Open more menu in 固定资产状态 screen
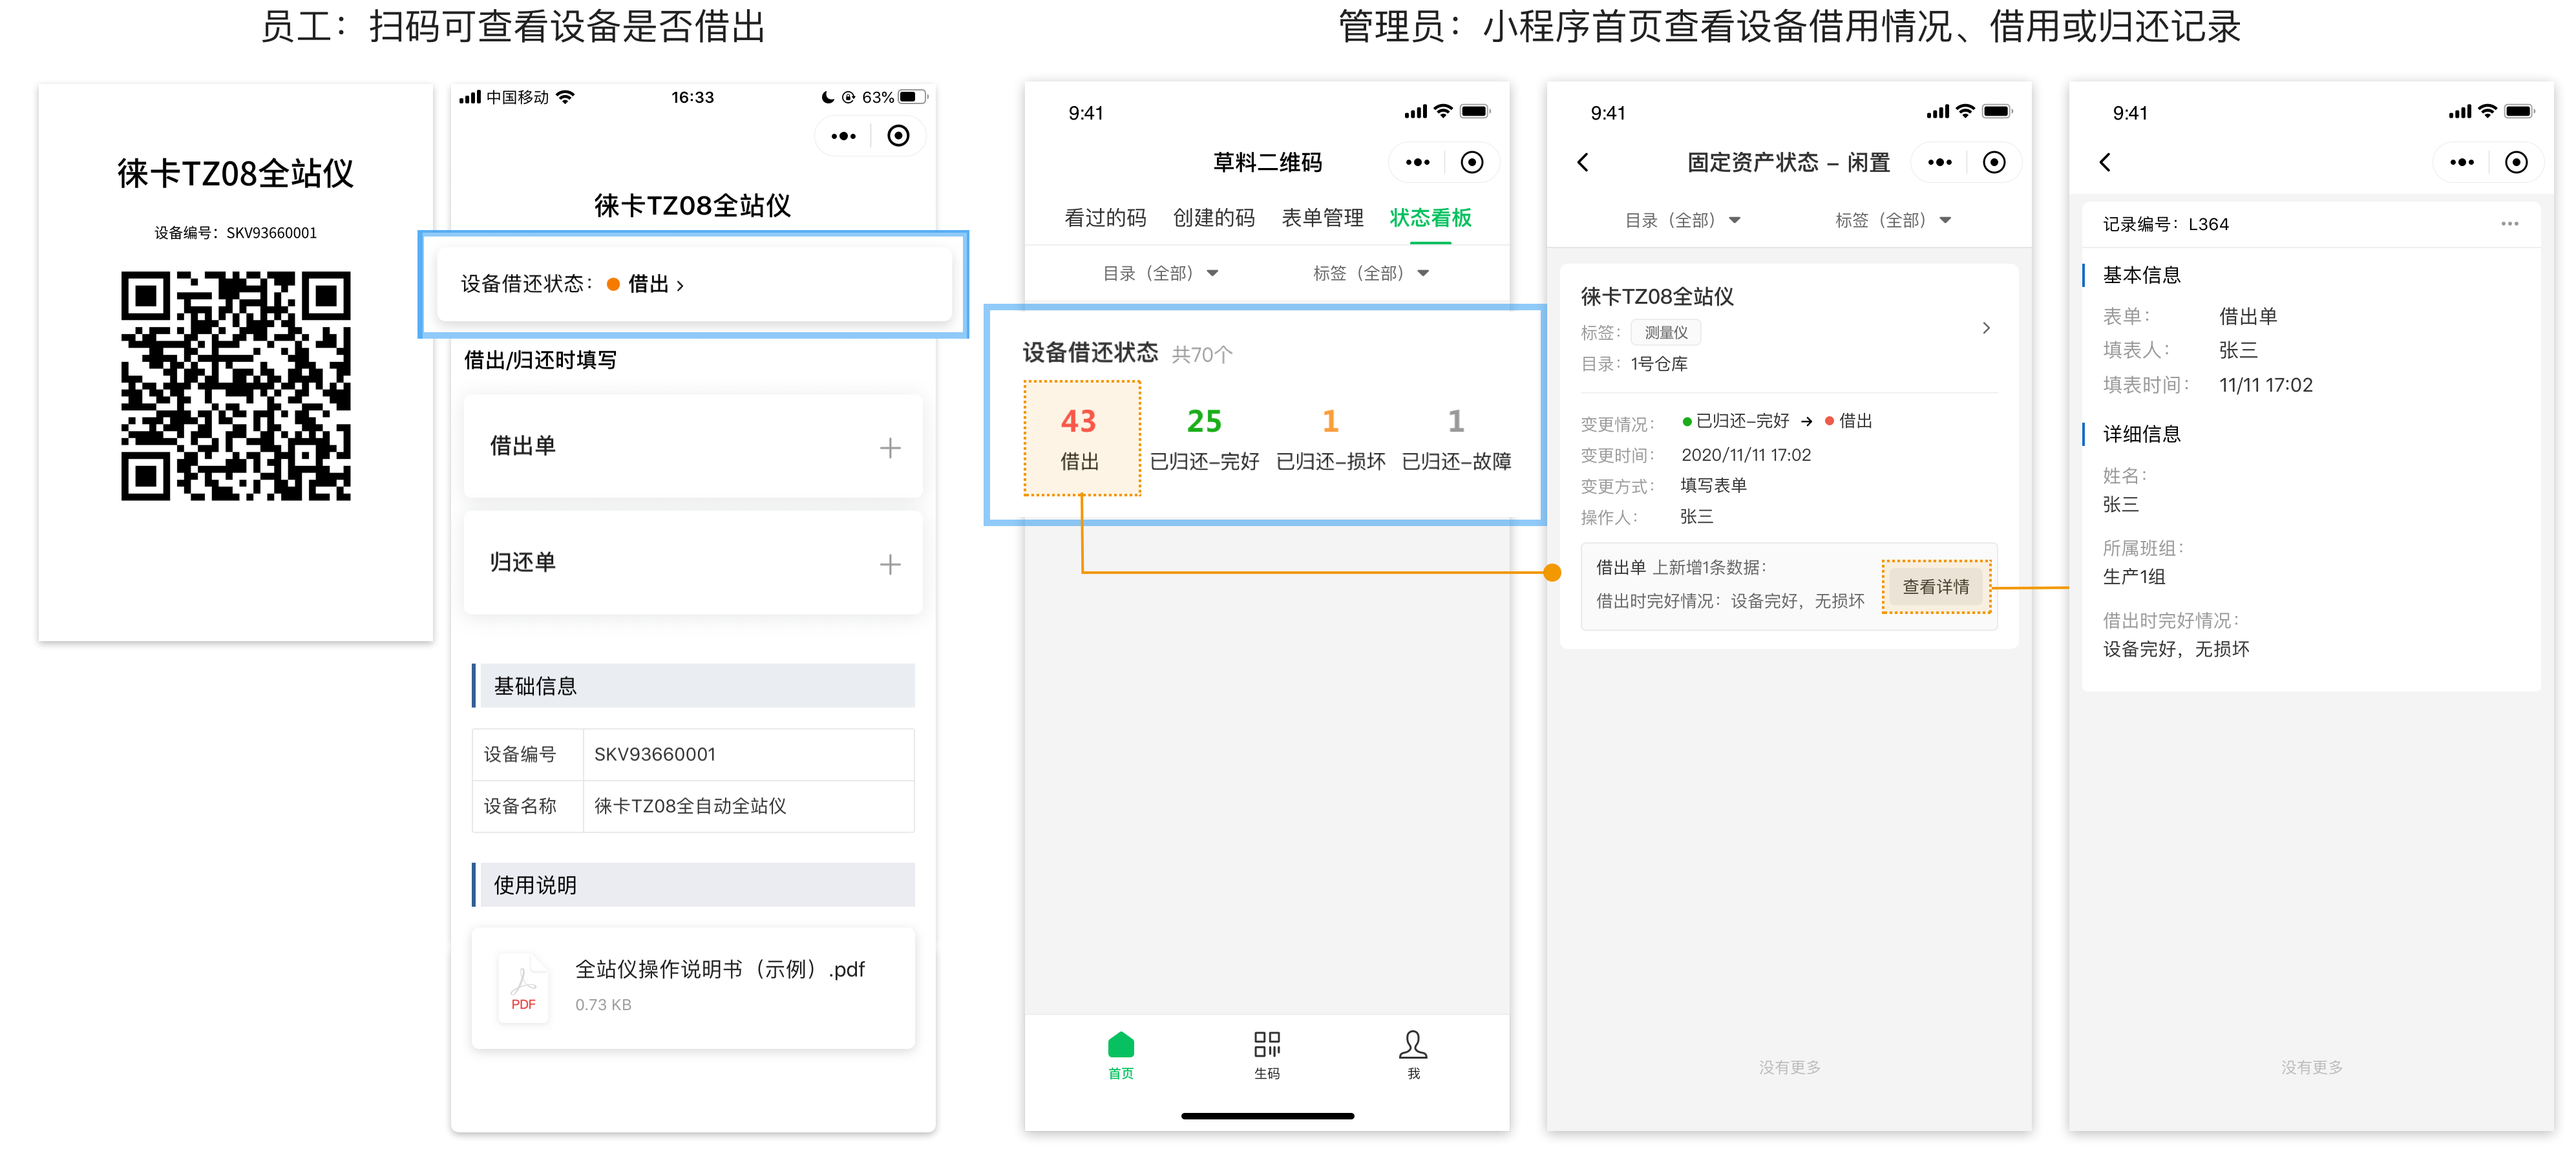This screenshot has height=1153, width=2576. pos(1940,162)
